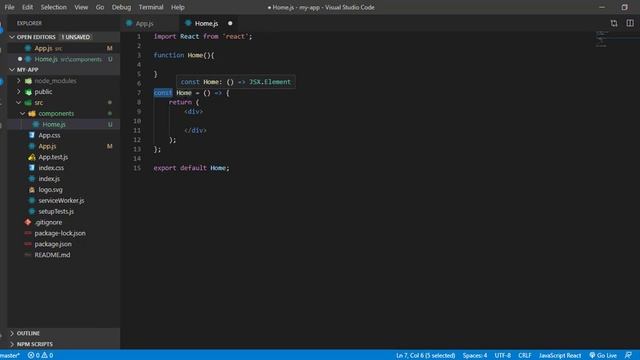The width and height of the screenshot is (640, 360).
Task: Open the View menu
Action: point(81,7)
